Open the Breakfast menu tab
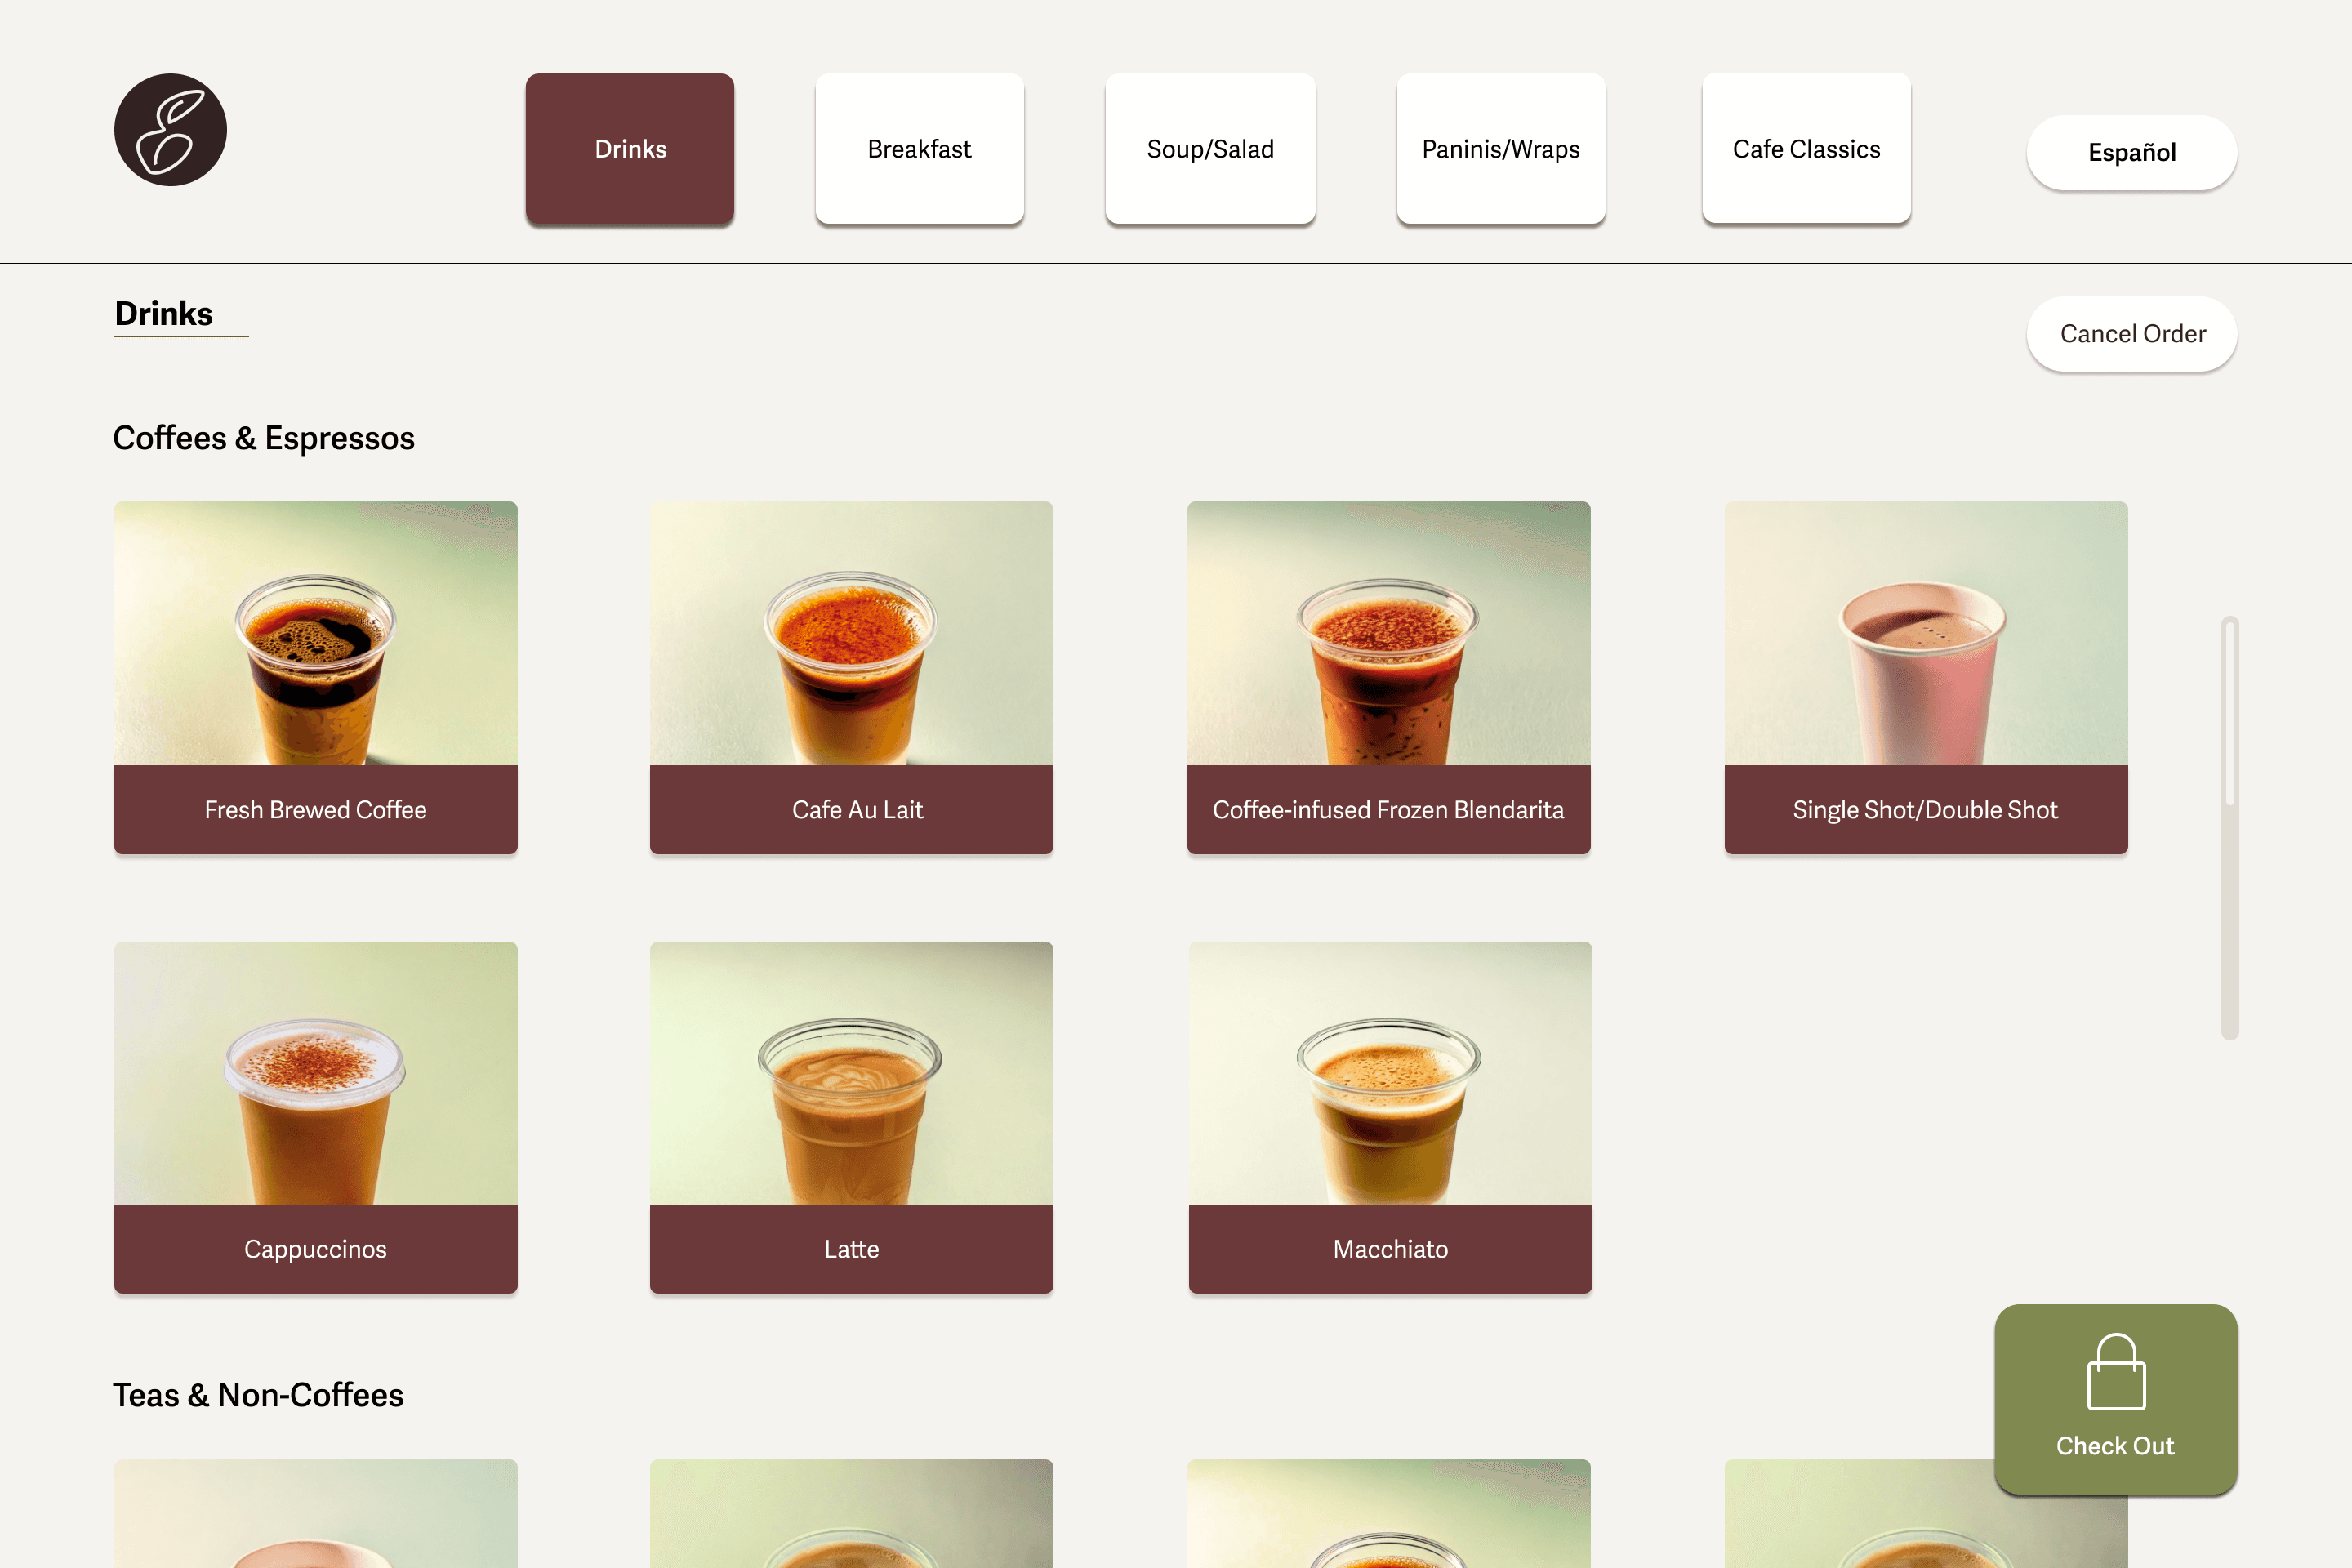 coord(919,149)
